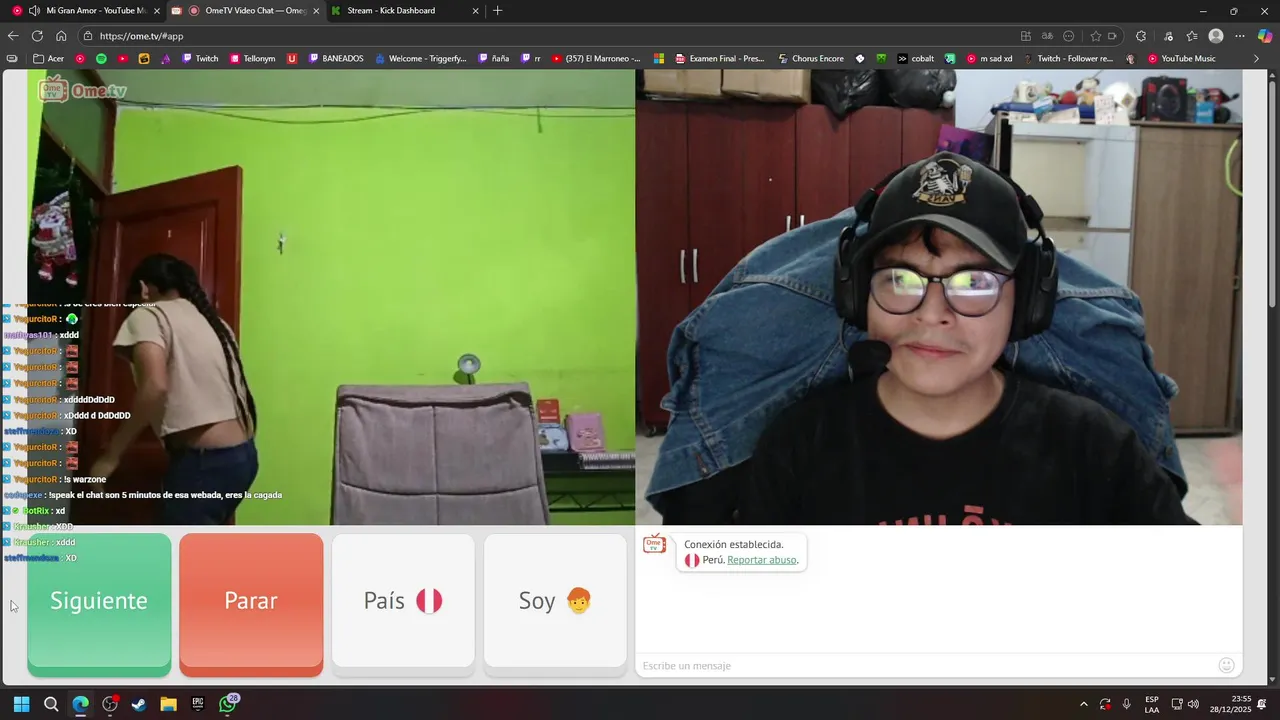Show more bookmarks overflow chevron

click(1257, 59)
